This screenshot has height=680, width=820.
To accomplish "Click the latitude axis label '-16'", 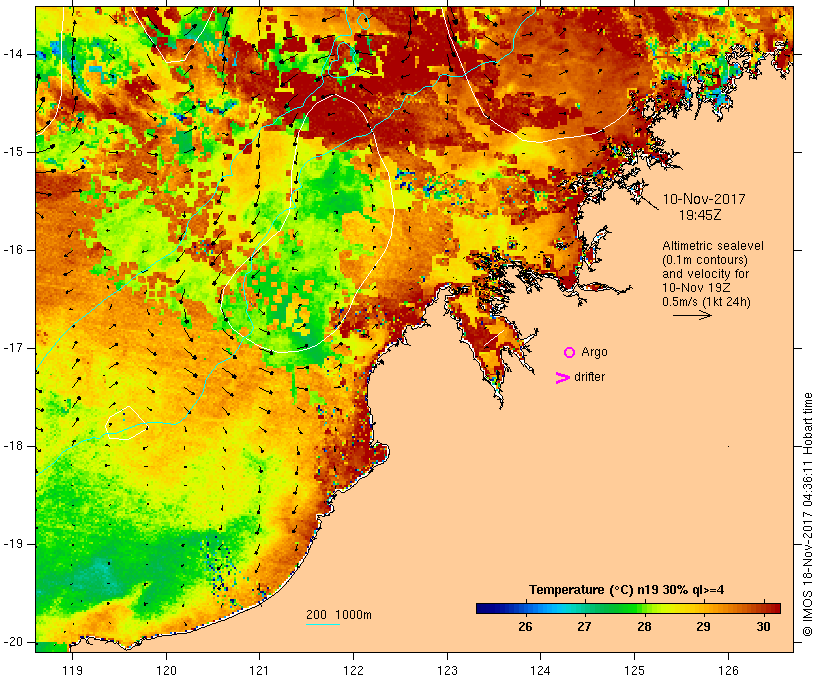I will click(x=13, y=250).
